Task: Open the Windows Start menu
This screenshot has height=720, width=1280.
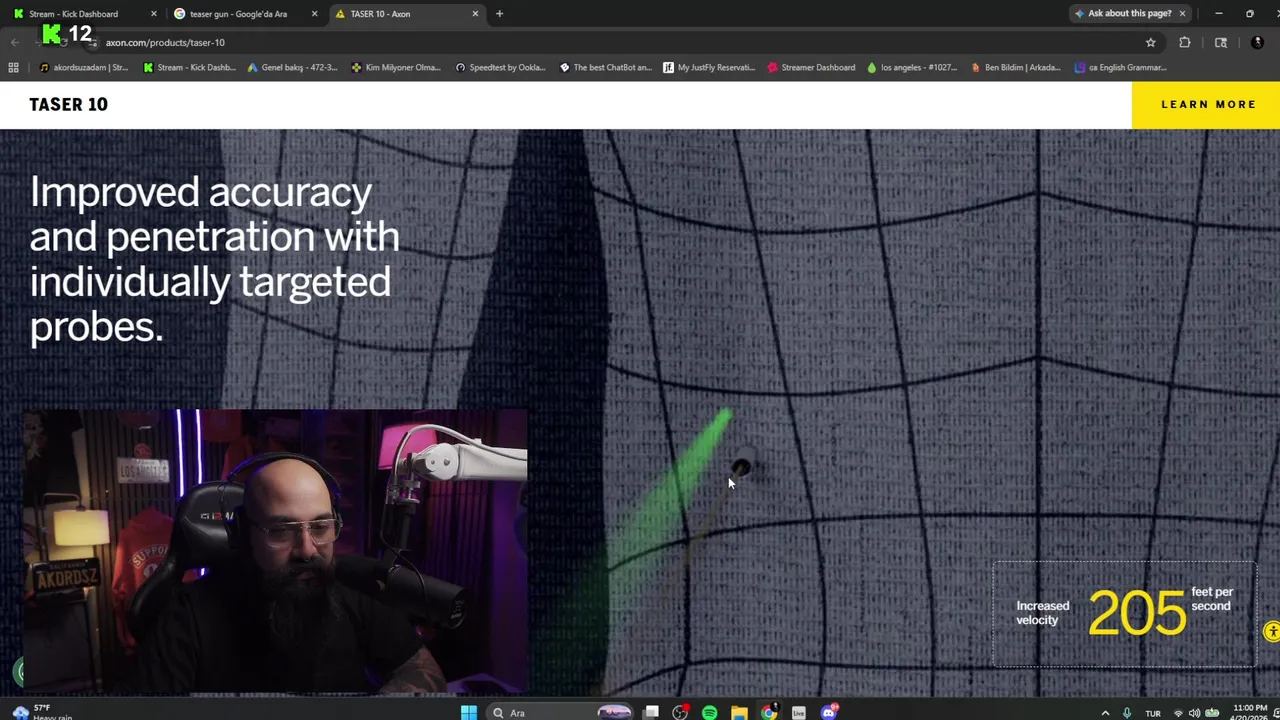Action: tap(468, 712)
